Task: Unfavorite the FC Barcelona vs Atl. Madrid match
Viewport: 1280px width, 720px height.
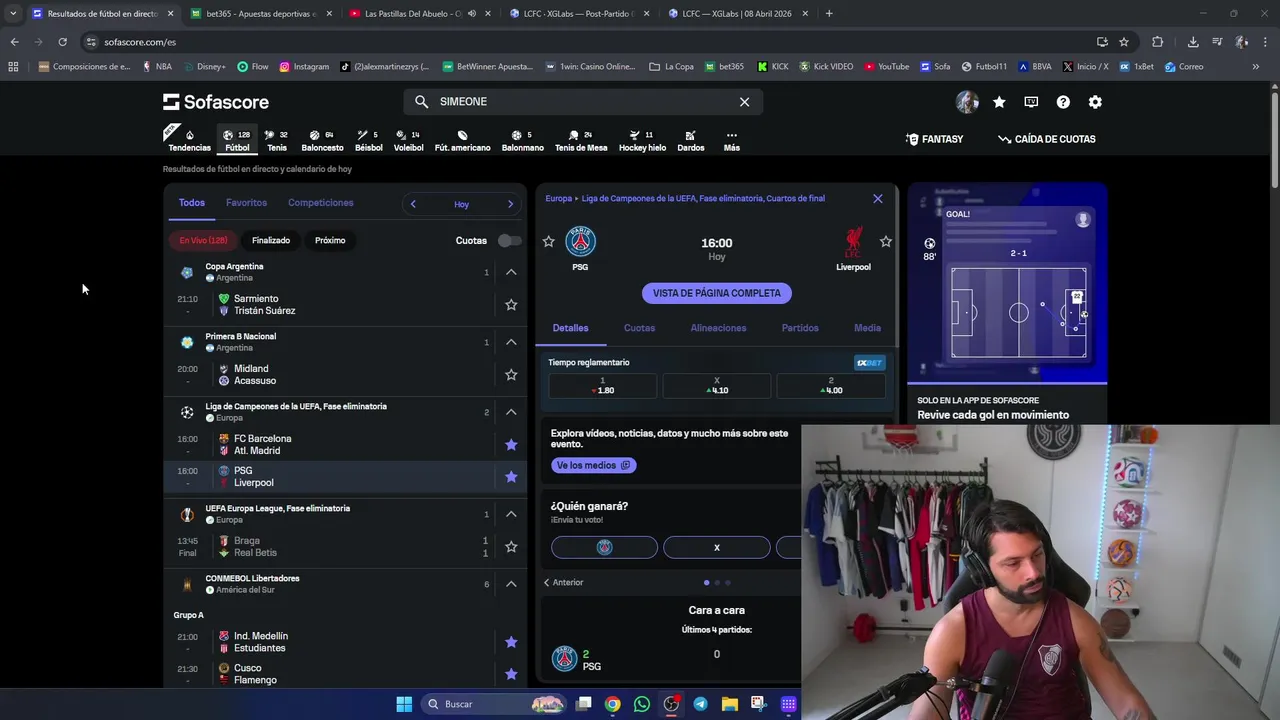Action: click(x=511, y=444)
